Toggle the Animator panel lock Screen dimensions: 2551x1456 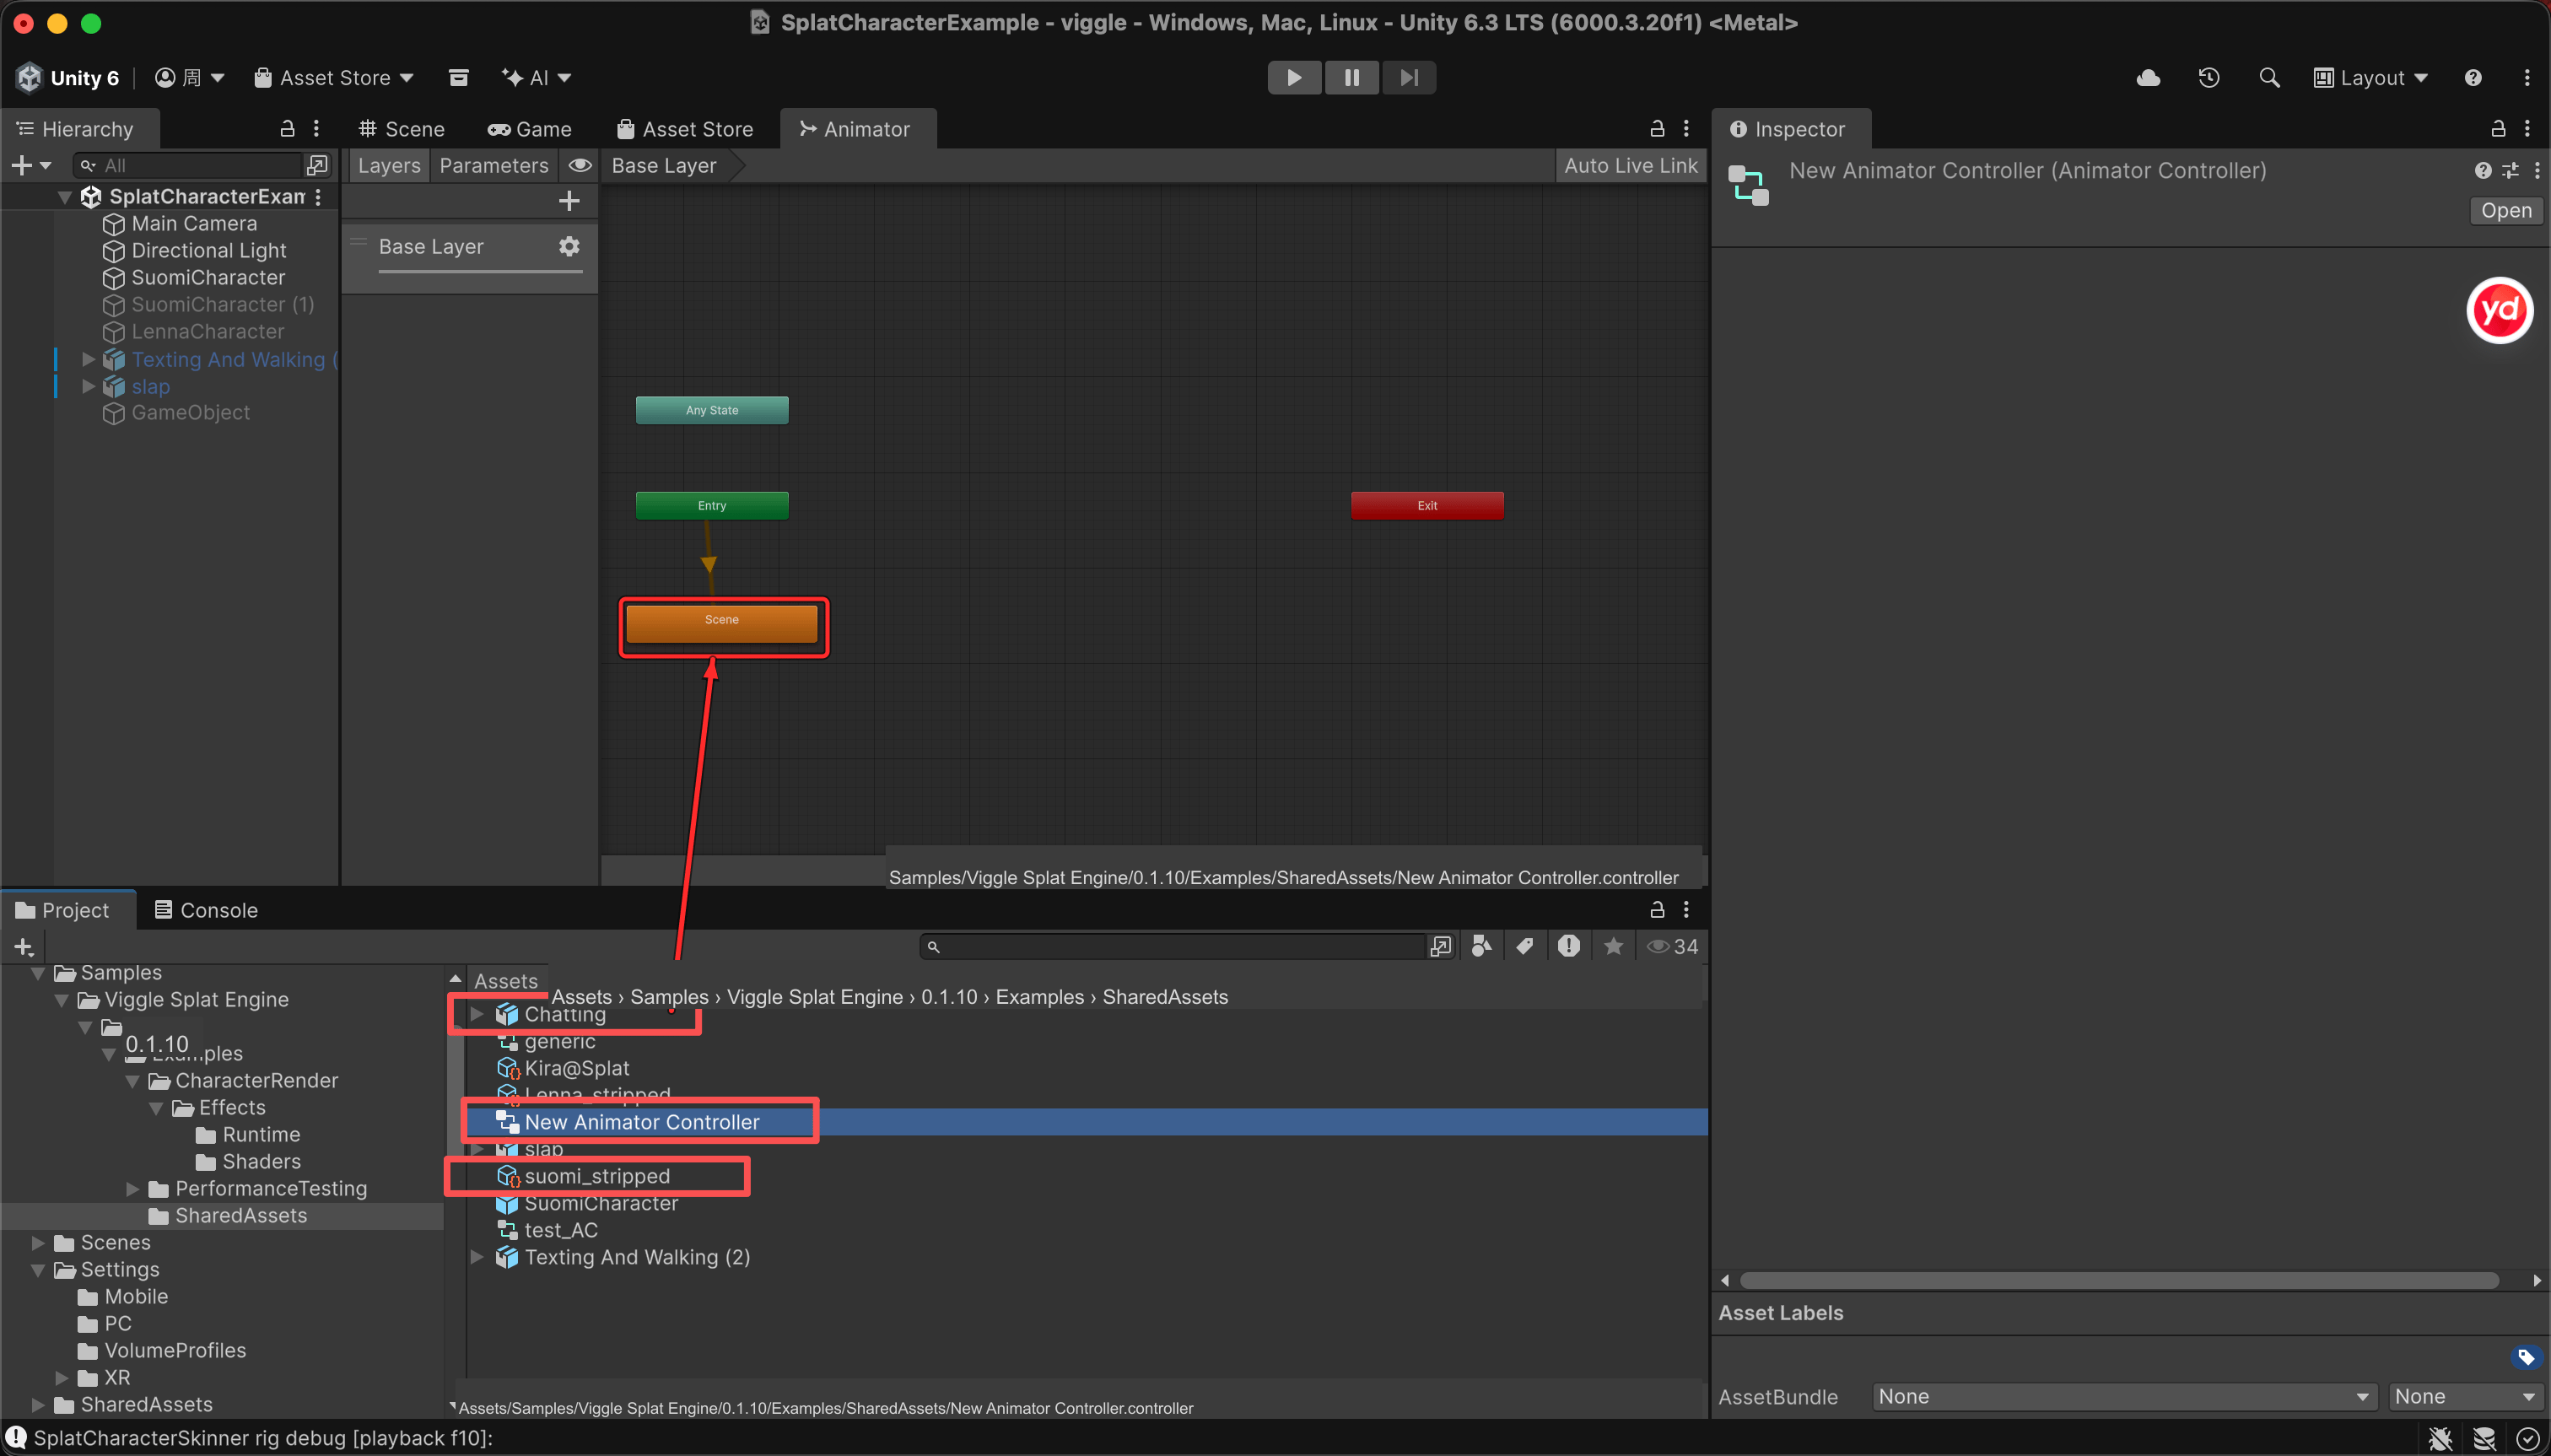pos(1657,129)
